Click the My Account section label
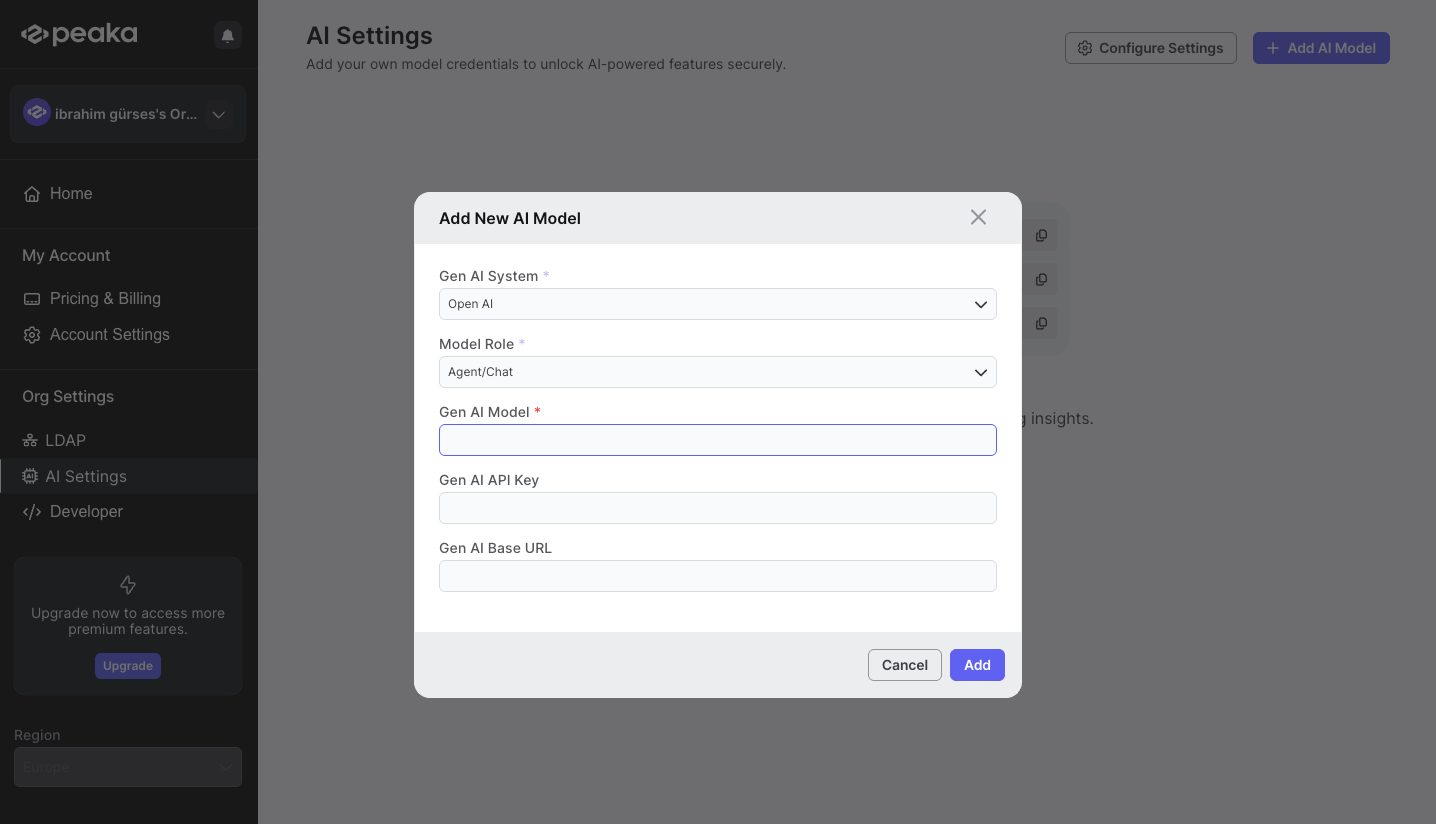This screenshot has width=1436, height=824. (66, 255)
